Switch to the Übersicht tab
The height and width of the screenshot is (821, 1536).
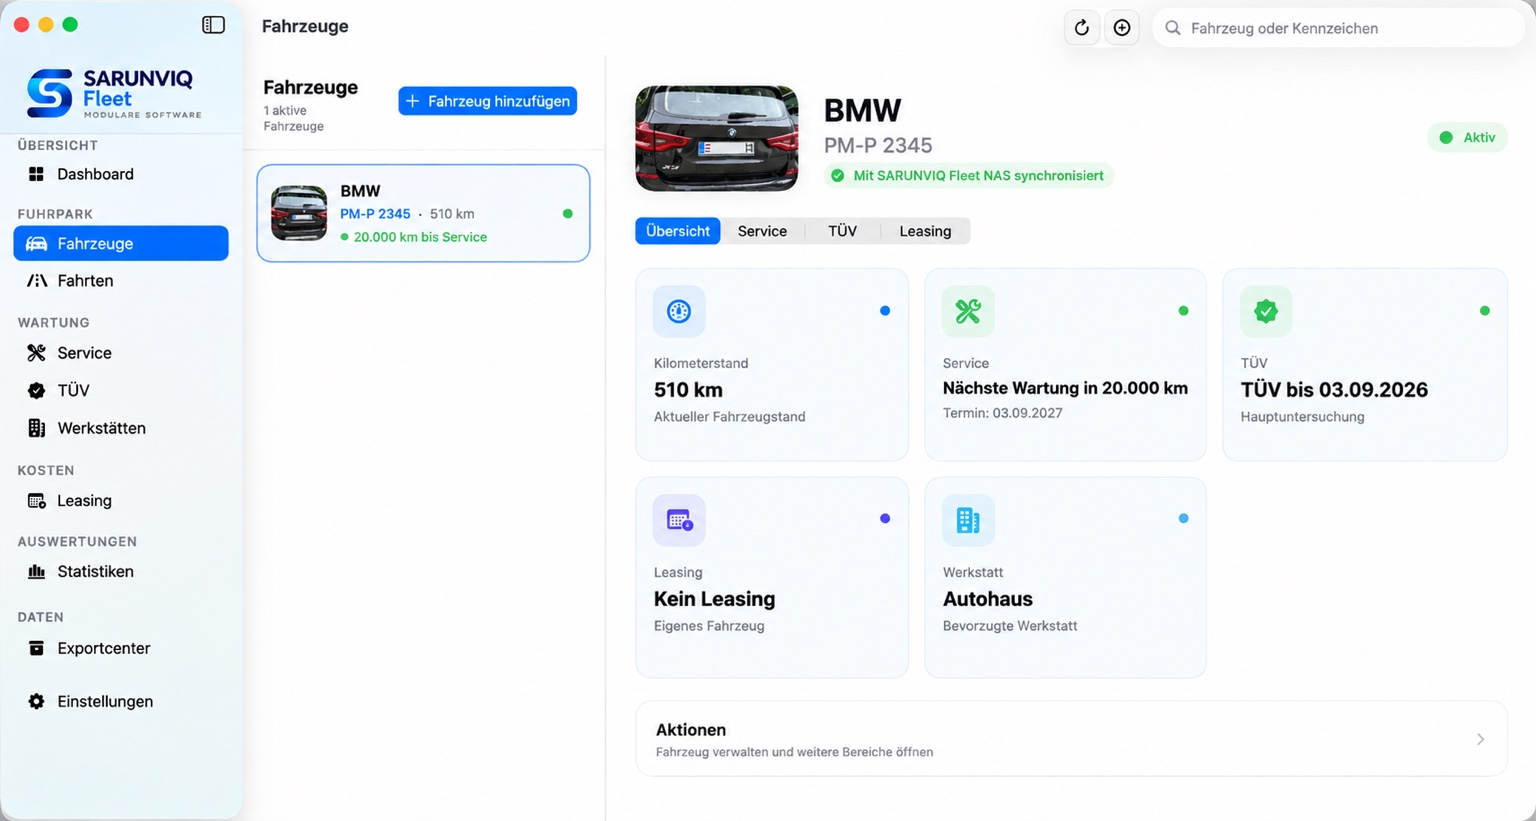pyautogui.click(x=678, y=231)
